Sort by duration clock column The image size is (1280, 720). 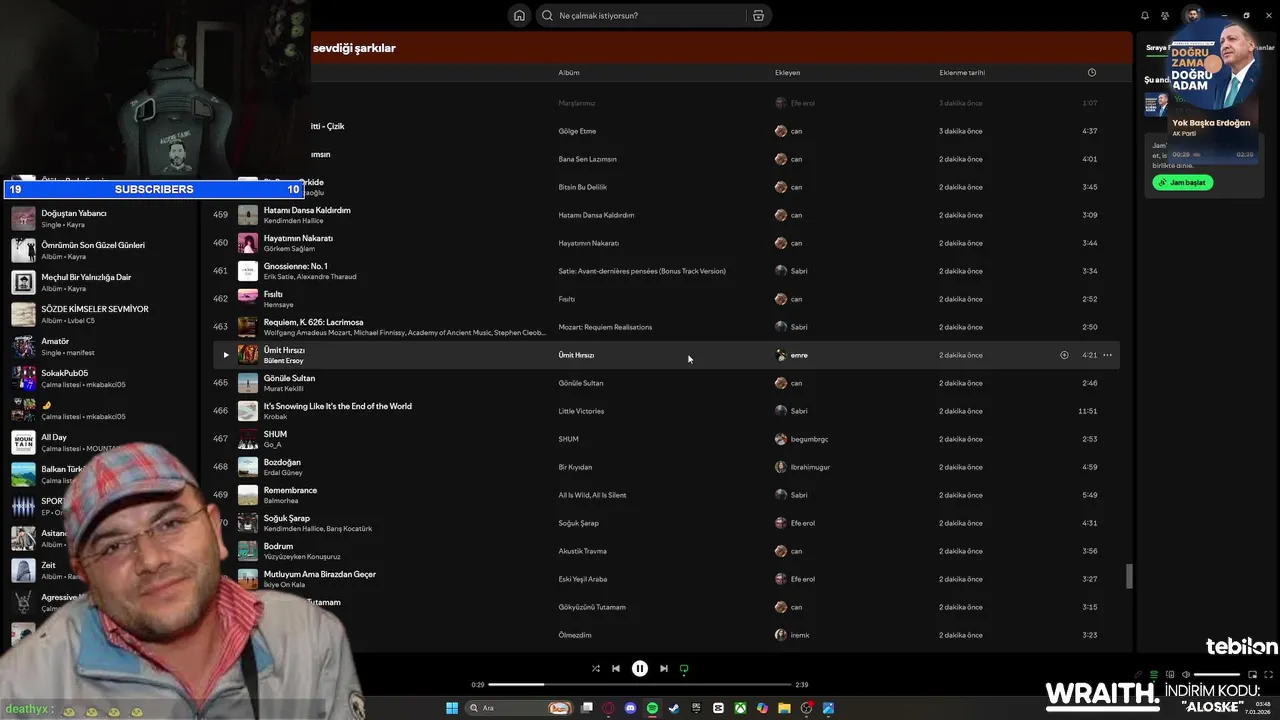click(1091, 72)
